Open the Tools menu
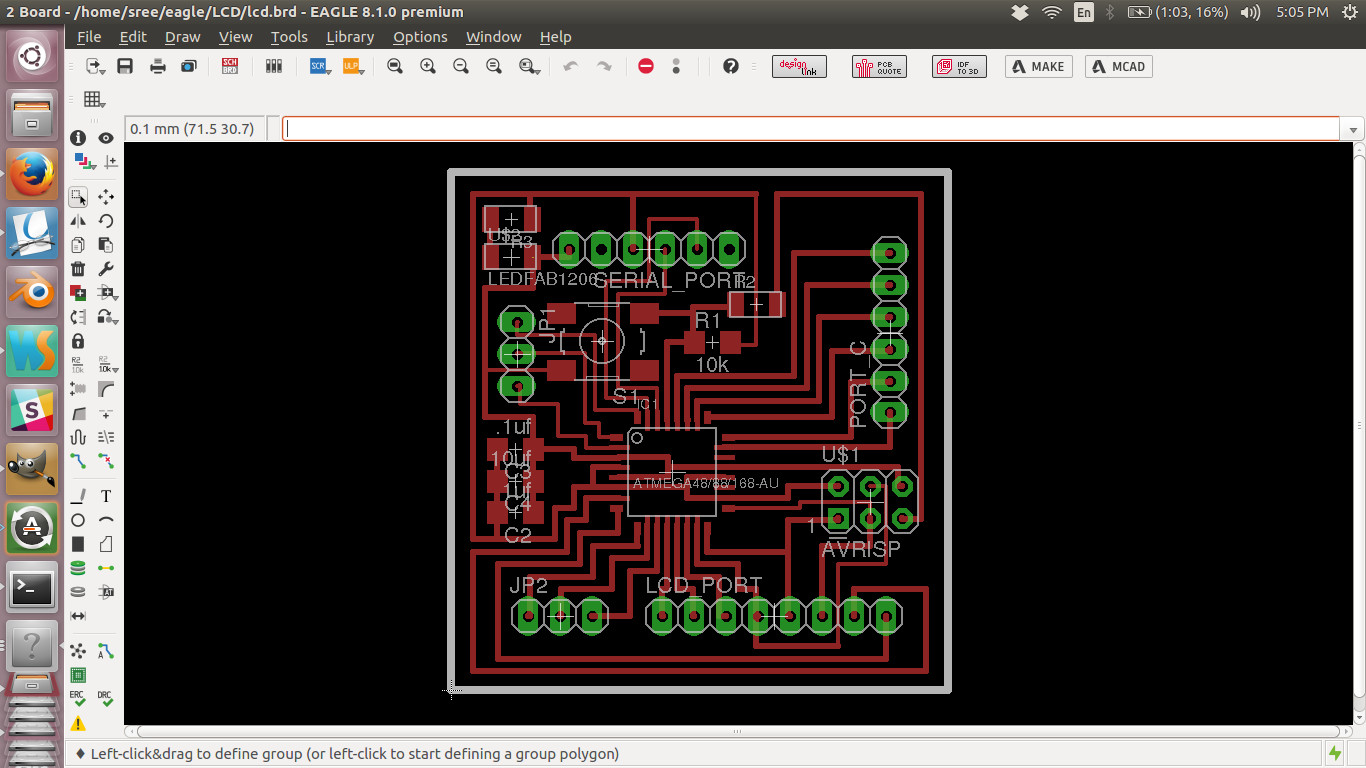 (289, 37)
